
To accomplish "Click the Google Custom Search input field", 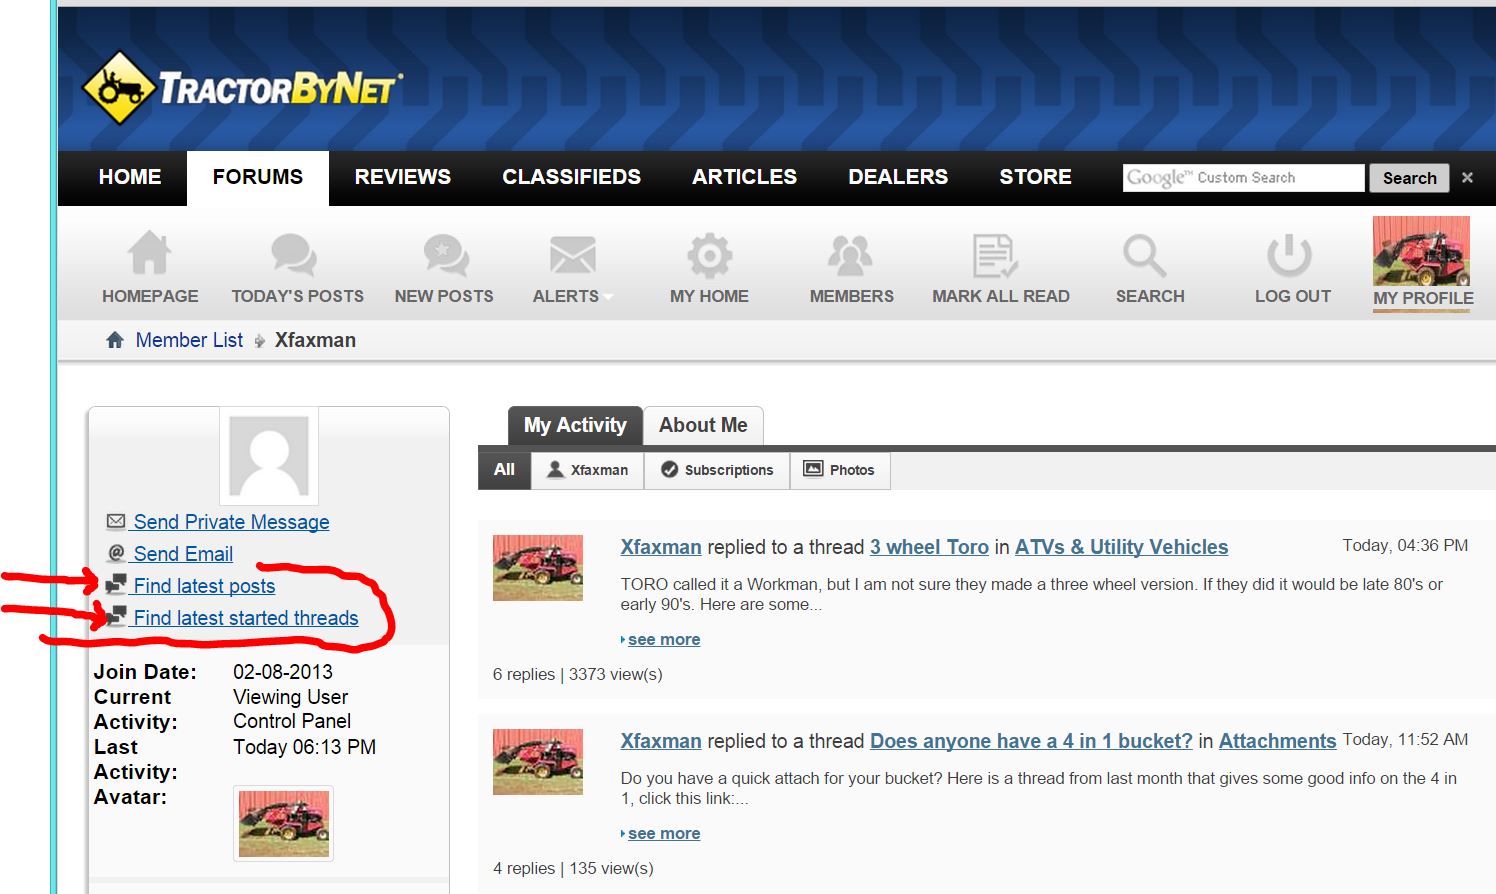I will (x=1242, y=178).
